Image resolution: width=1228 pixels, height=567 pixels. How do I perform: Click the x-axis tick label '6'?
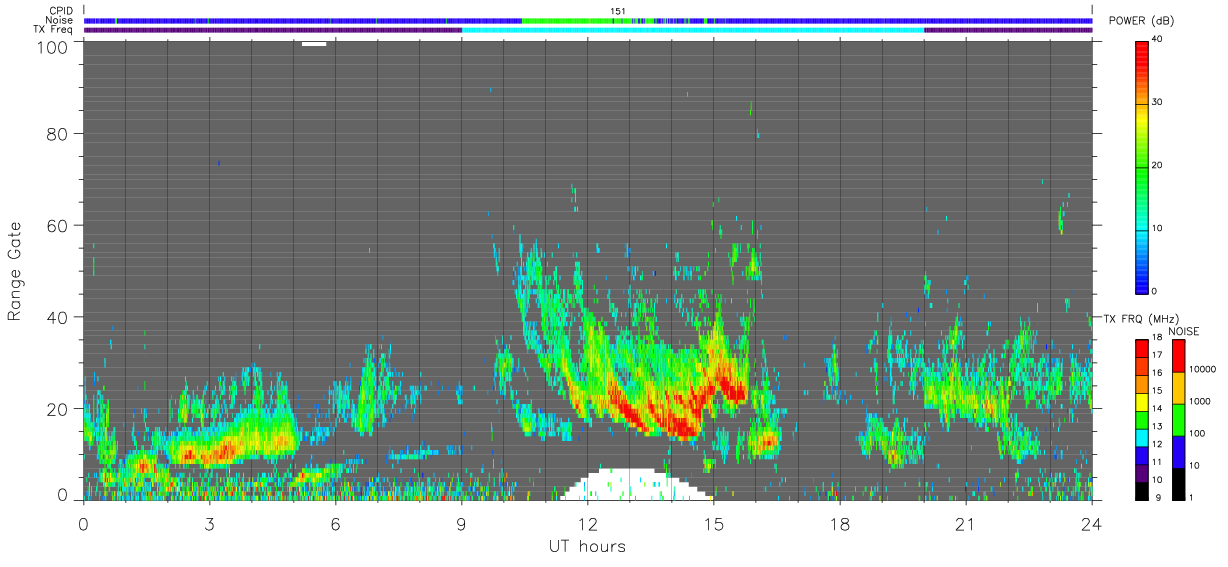pos(335,524)
